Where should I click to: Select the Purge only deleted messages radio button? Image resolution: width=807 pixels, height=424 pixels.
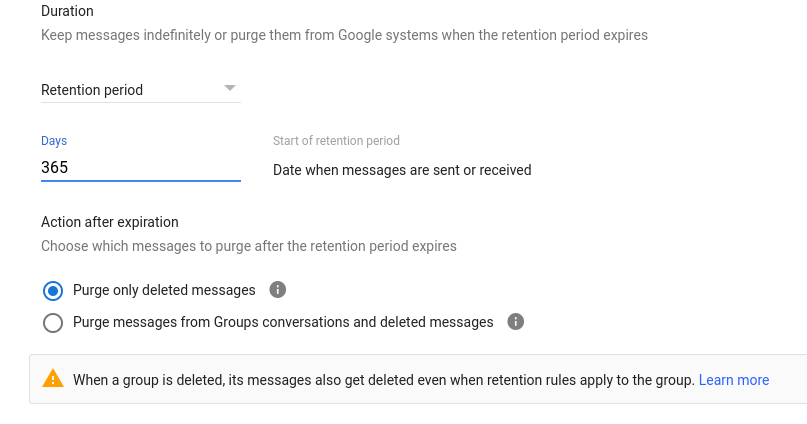(53, 291)
